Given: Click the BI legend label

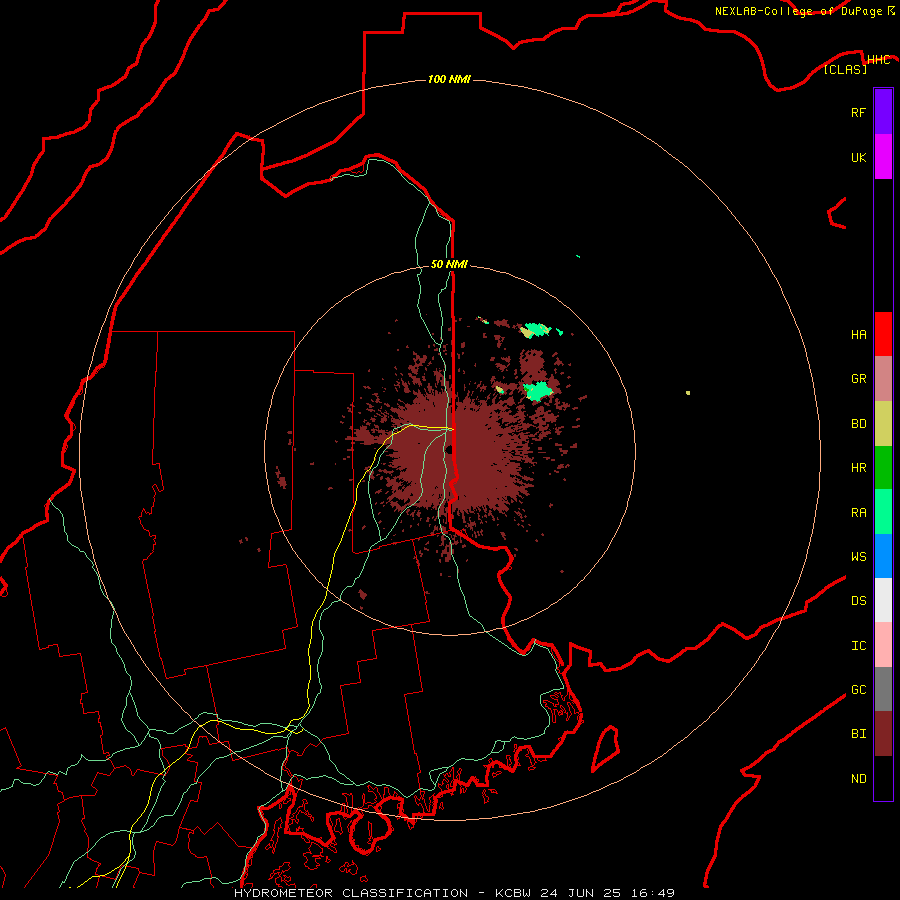Looking at the screenshot, I should tap(859, 734).
